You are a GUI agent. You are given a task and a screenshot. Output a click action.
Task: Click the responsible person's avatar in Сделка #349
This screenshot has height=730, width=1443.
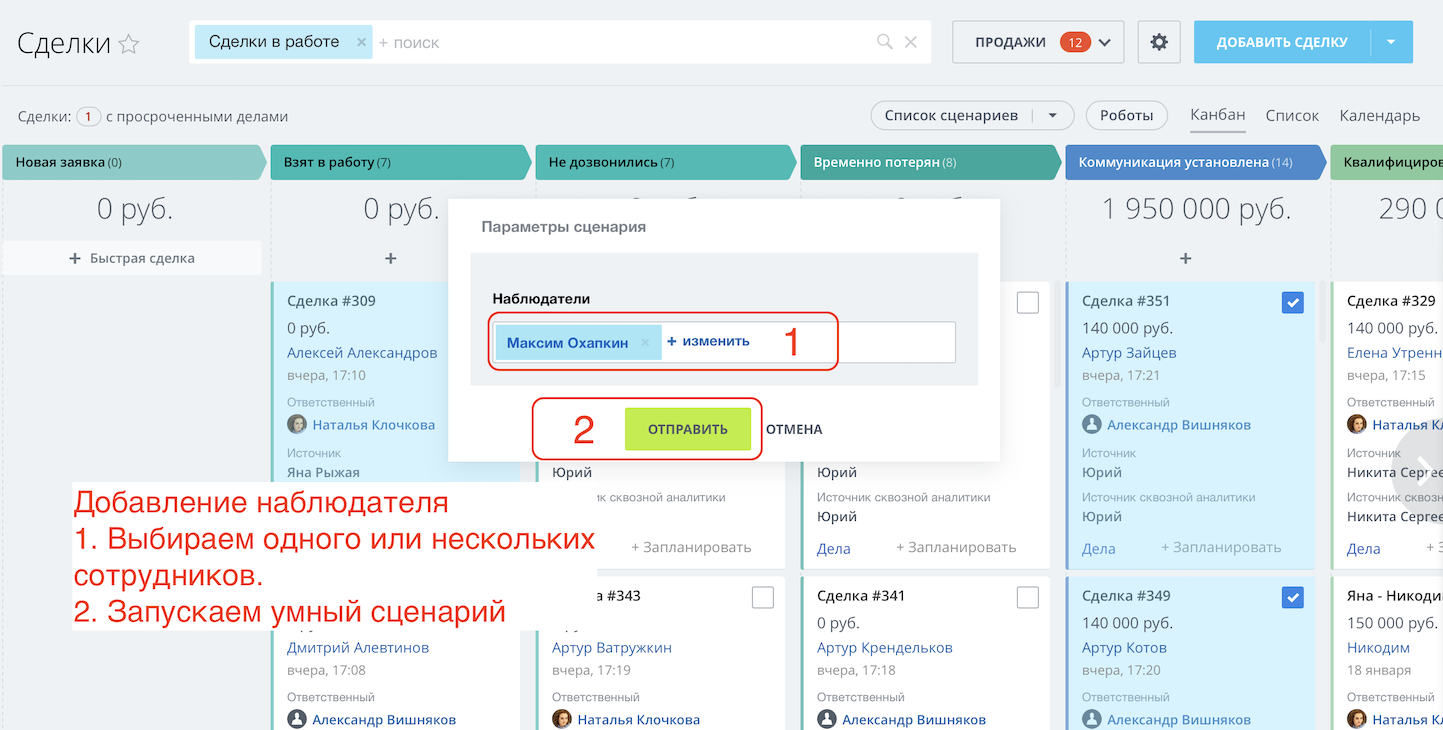(x=1092, y=719)
